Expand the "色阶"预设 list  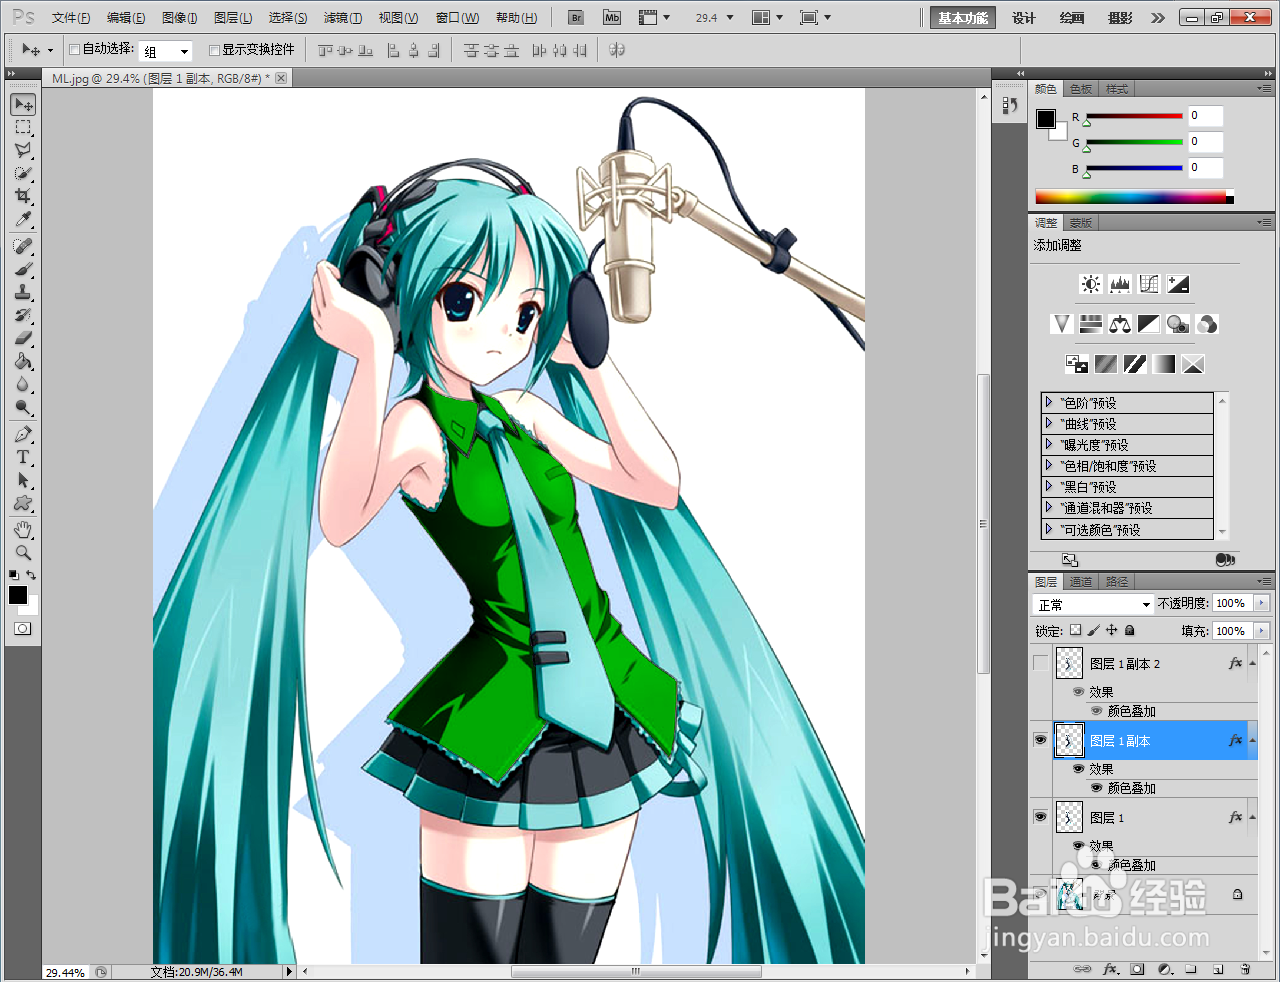click(1049, 402)
